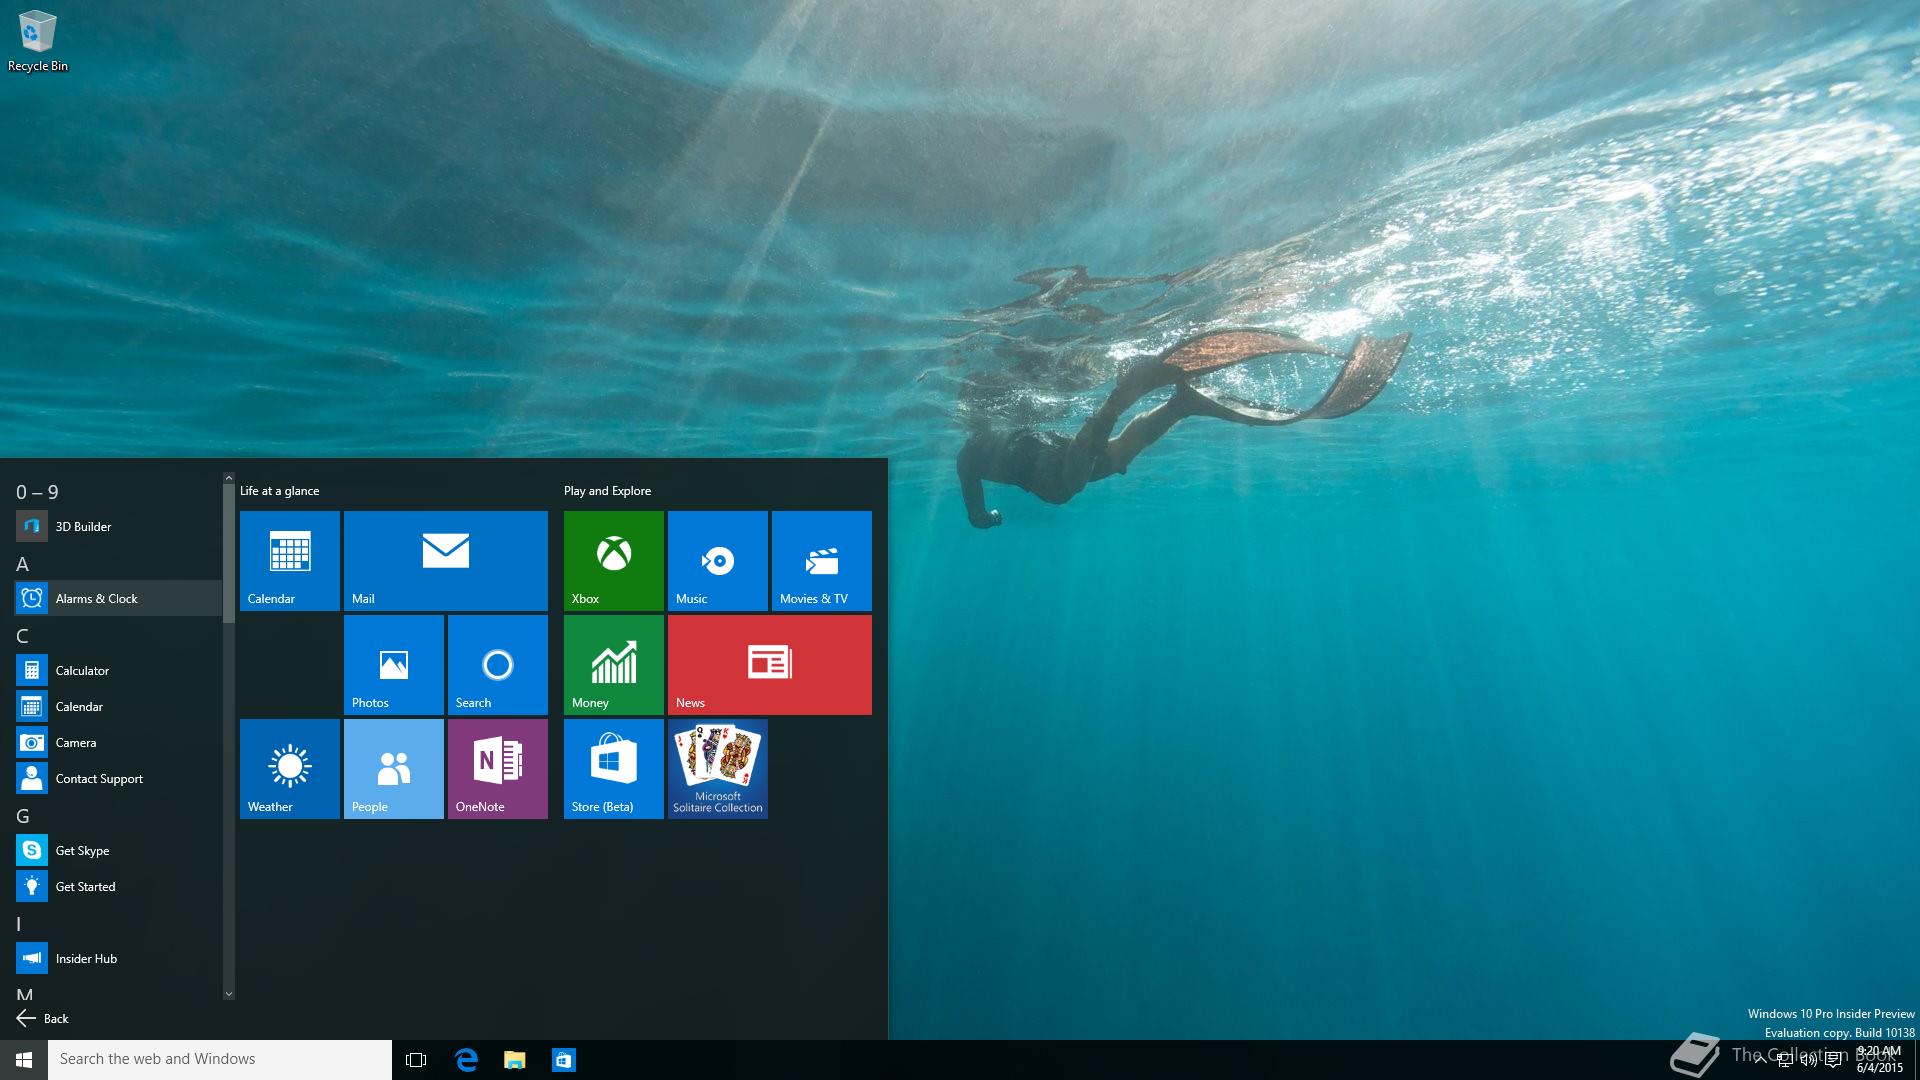Click the app list scroll up arrow
1920x1080 pixels.
228,479
